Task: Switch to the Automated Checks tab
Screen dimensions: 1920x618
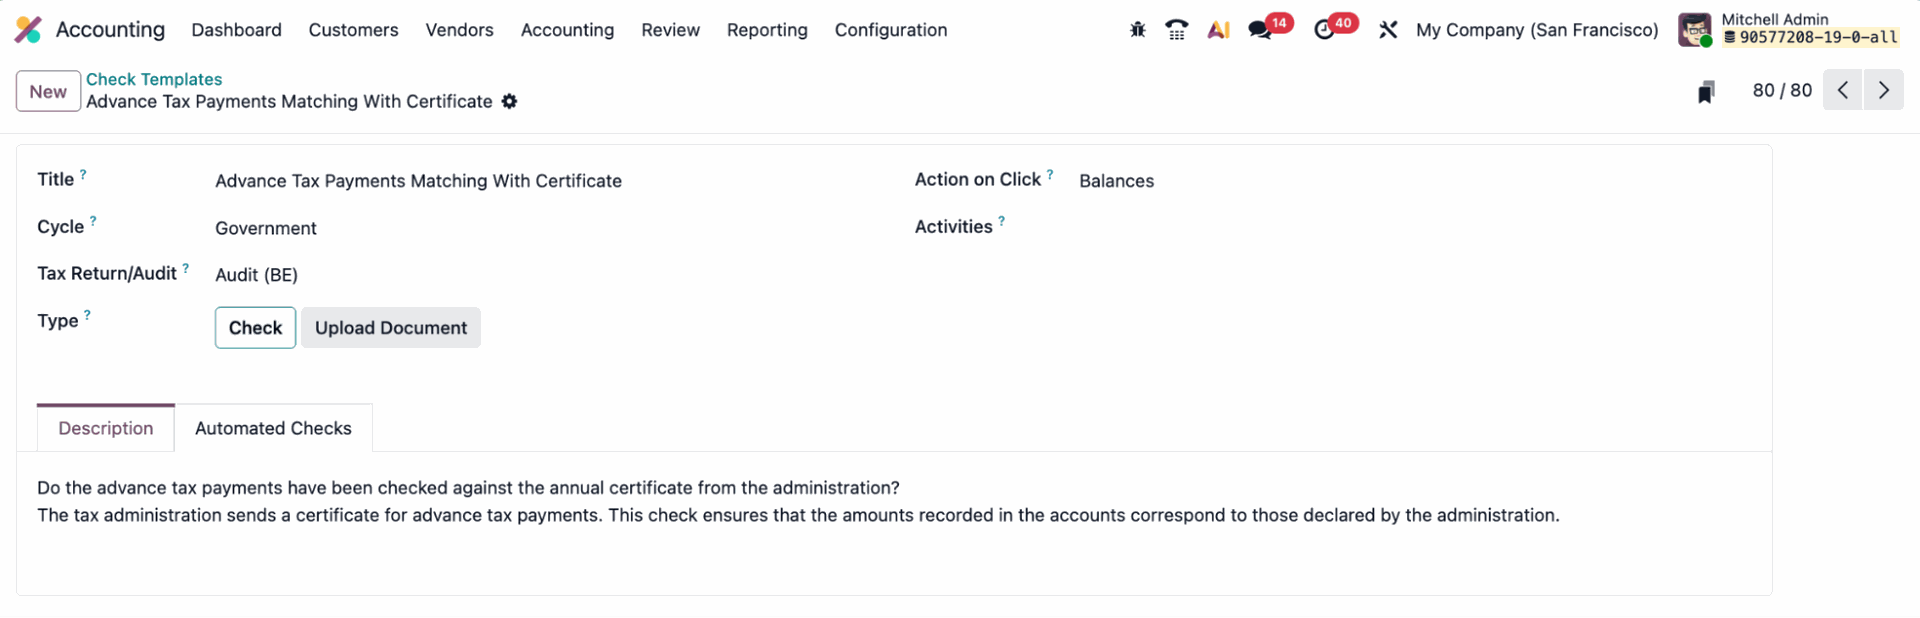Action: 273,428
